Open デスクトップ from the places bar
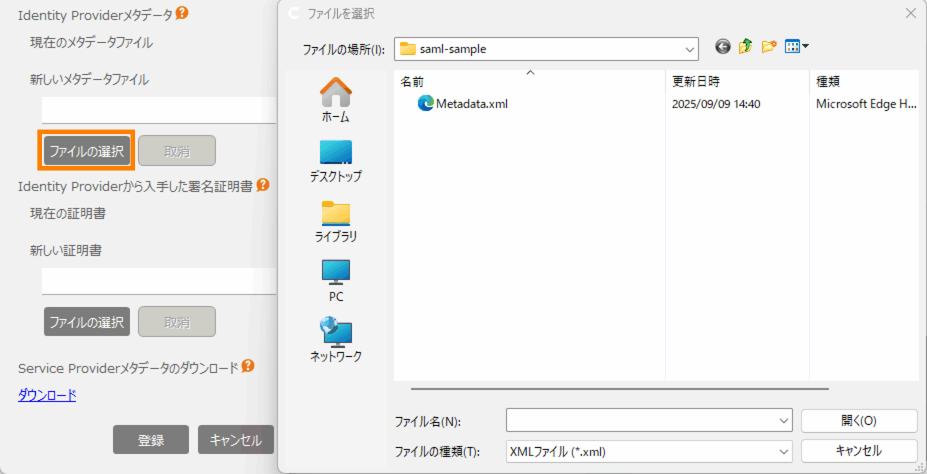The image size is (927, 474). (x=335, y=160)
